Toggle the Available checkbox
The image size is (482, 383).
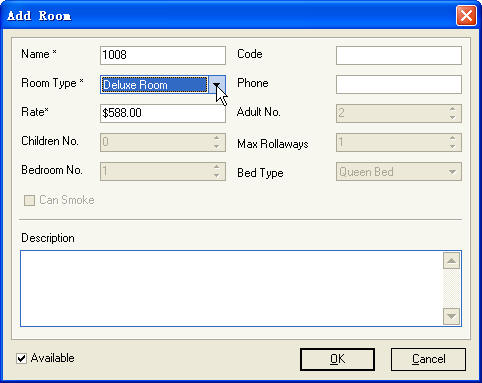click(22, 359)
